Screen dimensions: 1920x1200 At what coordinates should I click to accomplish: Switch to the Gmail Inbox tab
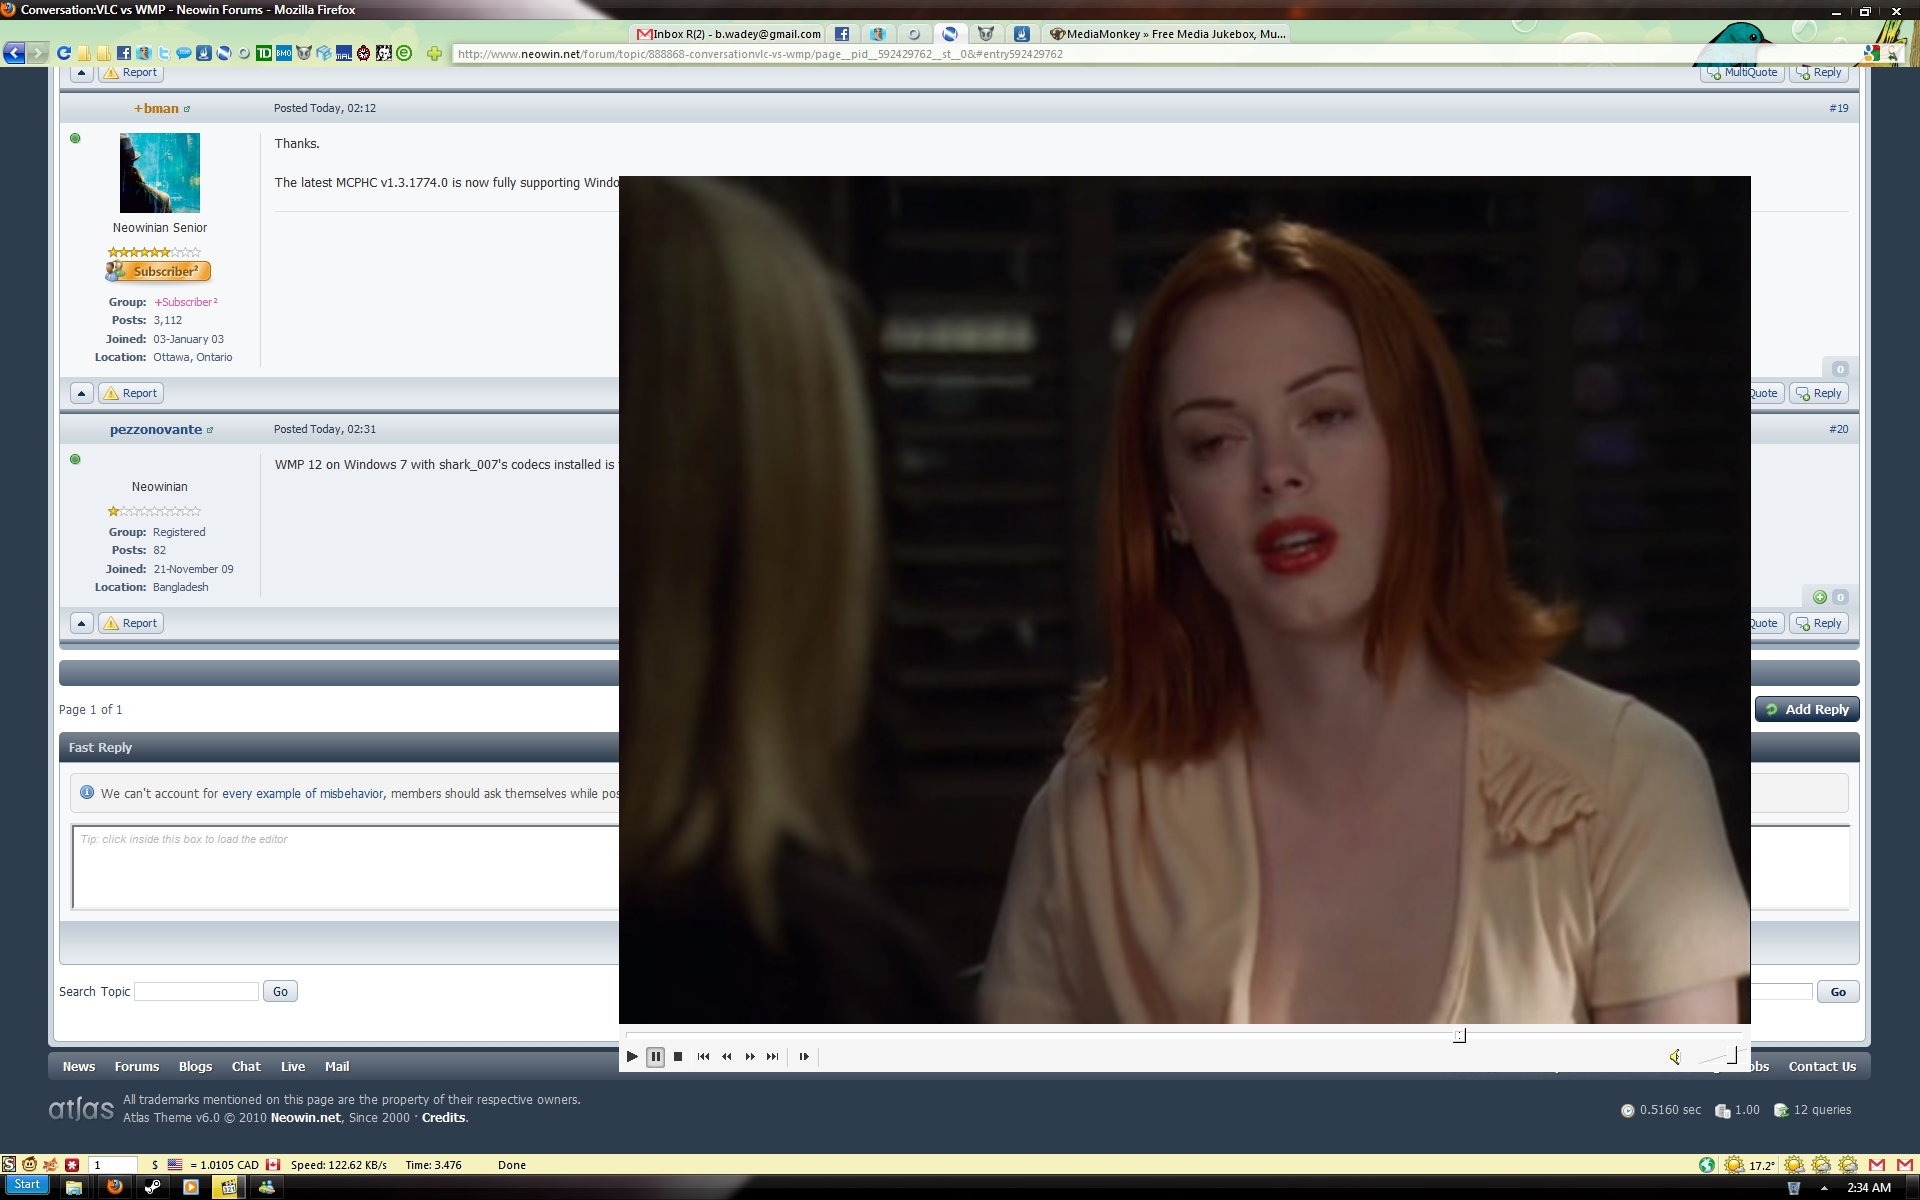[729, 34]
